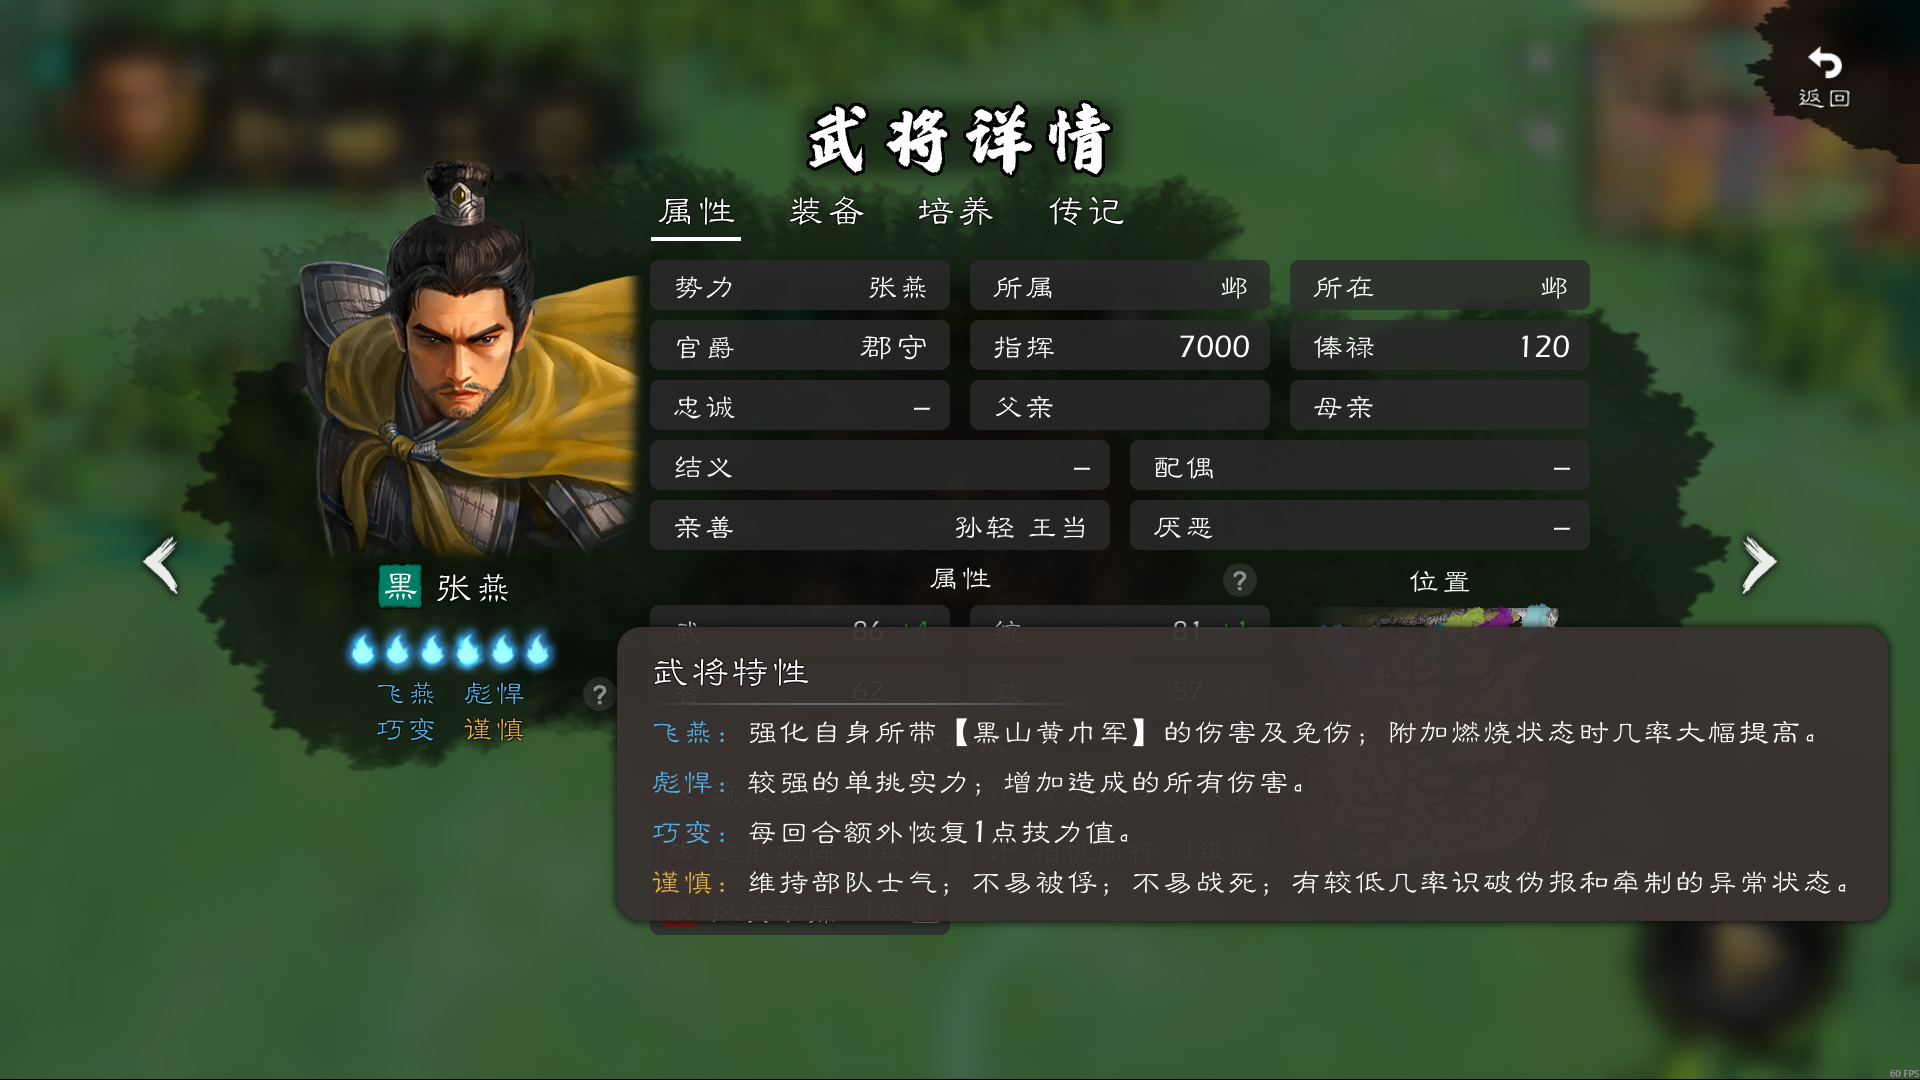The height and width of the screenshot is (1080, 1920).
Task: Click the 巧变 trait label under portrait
Action: (x=406, y=730)
